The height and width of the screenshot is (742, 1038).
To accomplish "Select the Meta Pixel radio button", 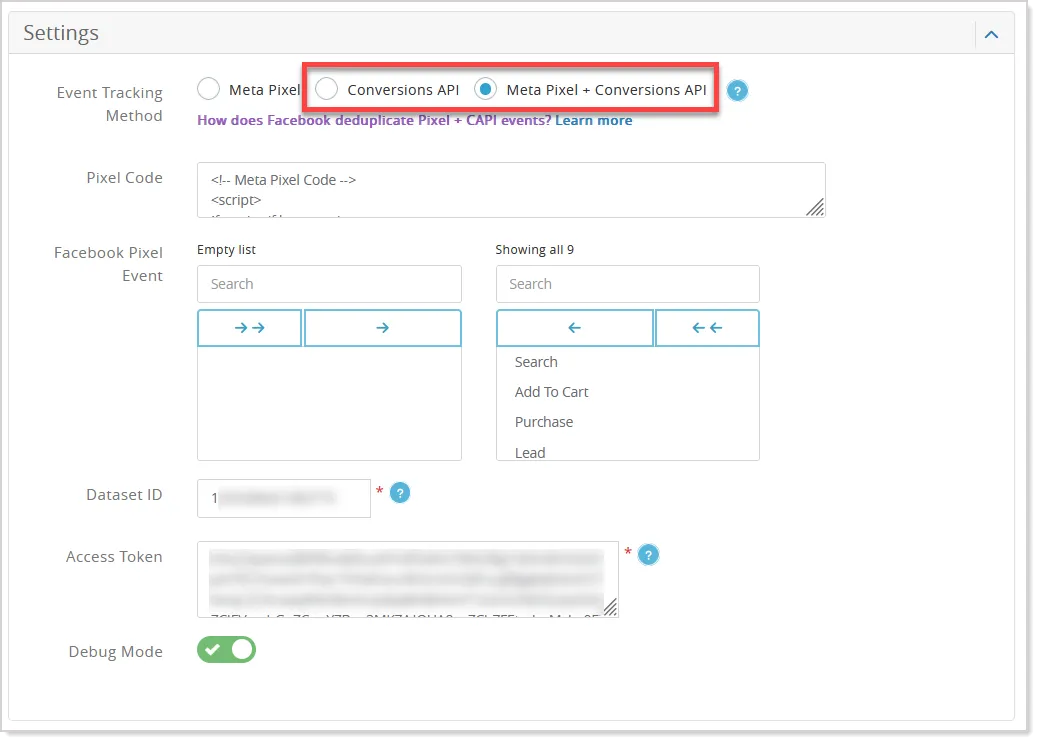I will [209, 89].
